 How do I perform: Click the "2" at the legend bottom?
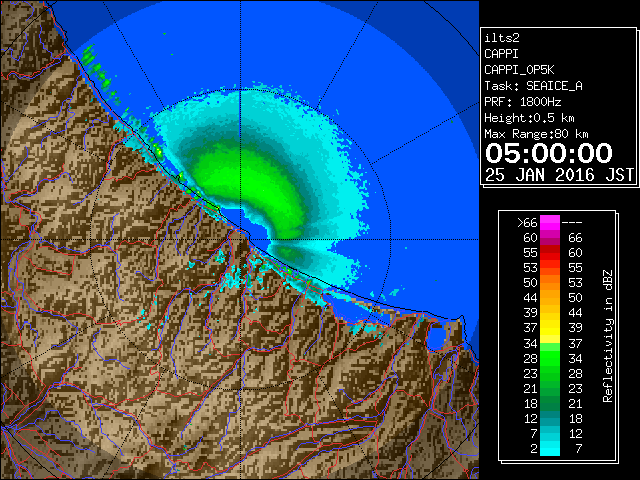coord(534,449)
